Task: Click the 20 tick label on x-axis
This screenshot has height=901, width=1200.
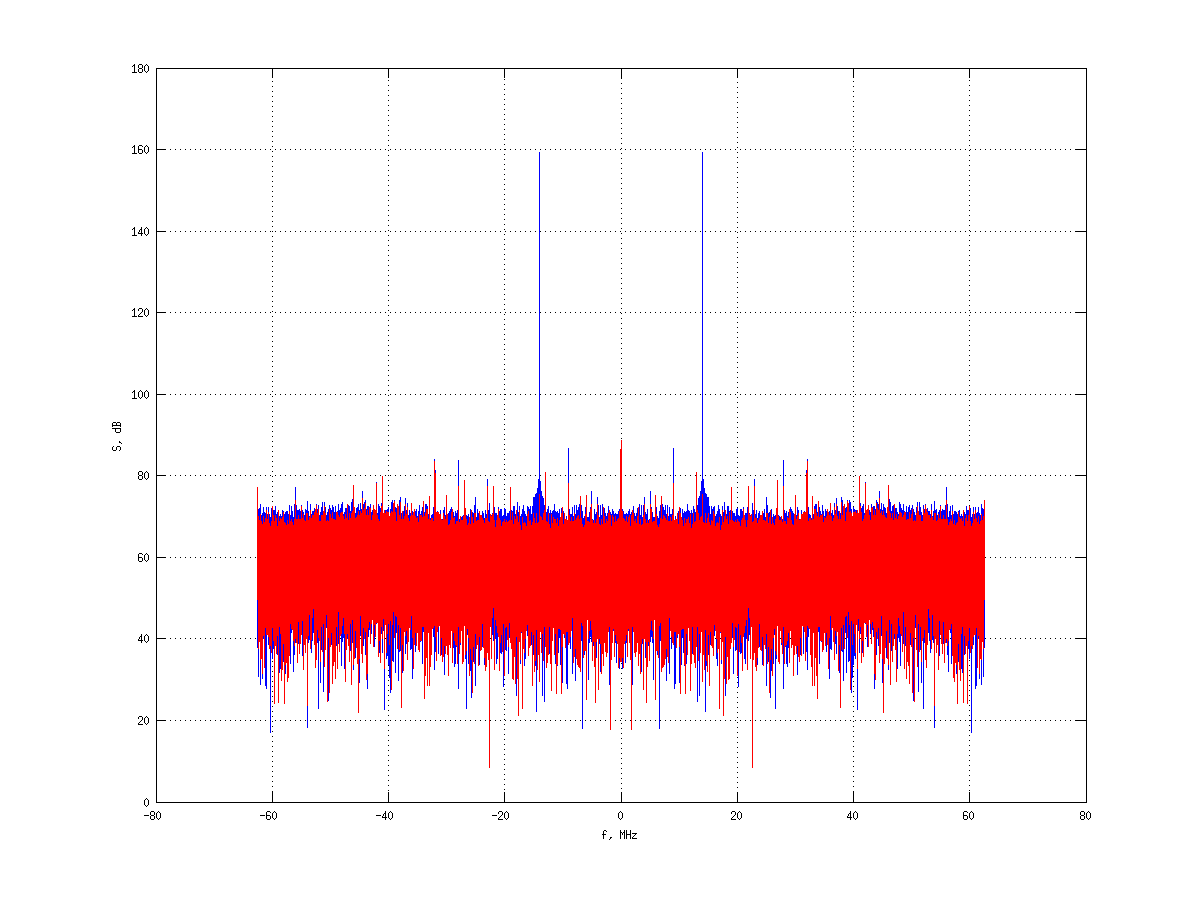Action: pos(737,815)
